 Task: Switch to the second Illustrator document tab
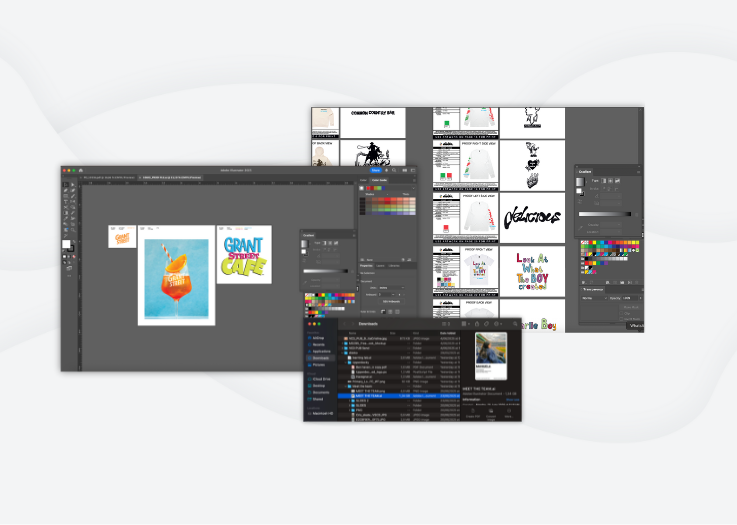pos(170,178)
